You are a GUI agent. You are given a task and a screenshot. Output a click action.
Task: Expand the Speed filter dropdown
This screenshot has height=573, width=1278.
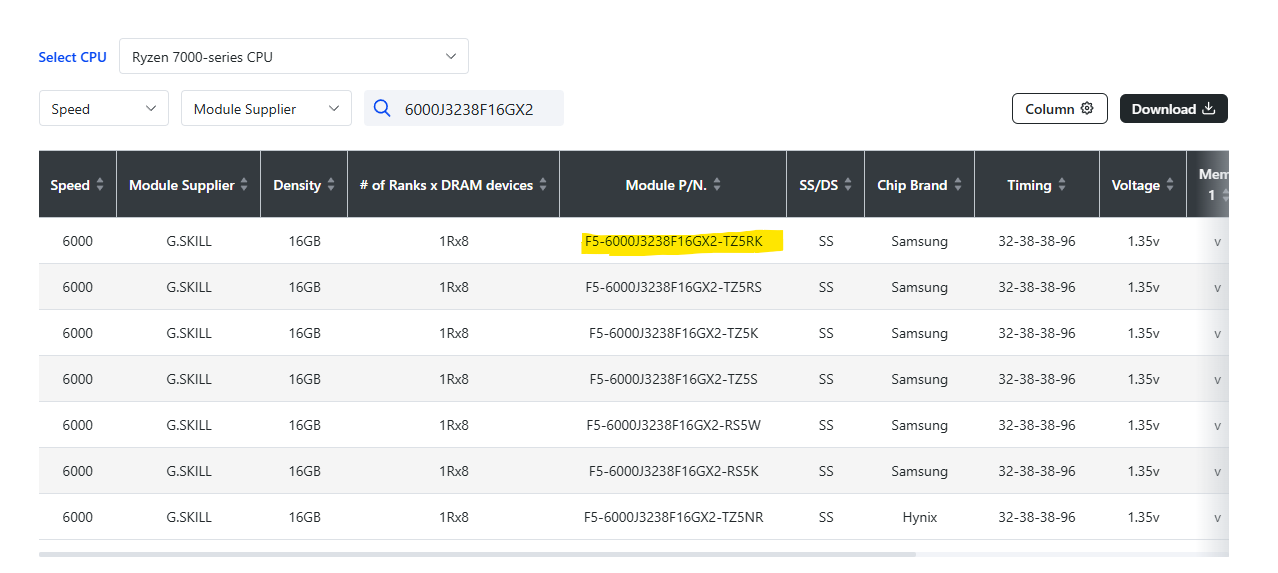coord(103,109)
